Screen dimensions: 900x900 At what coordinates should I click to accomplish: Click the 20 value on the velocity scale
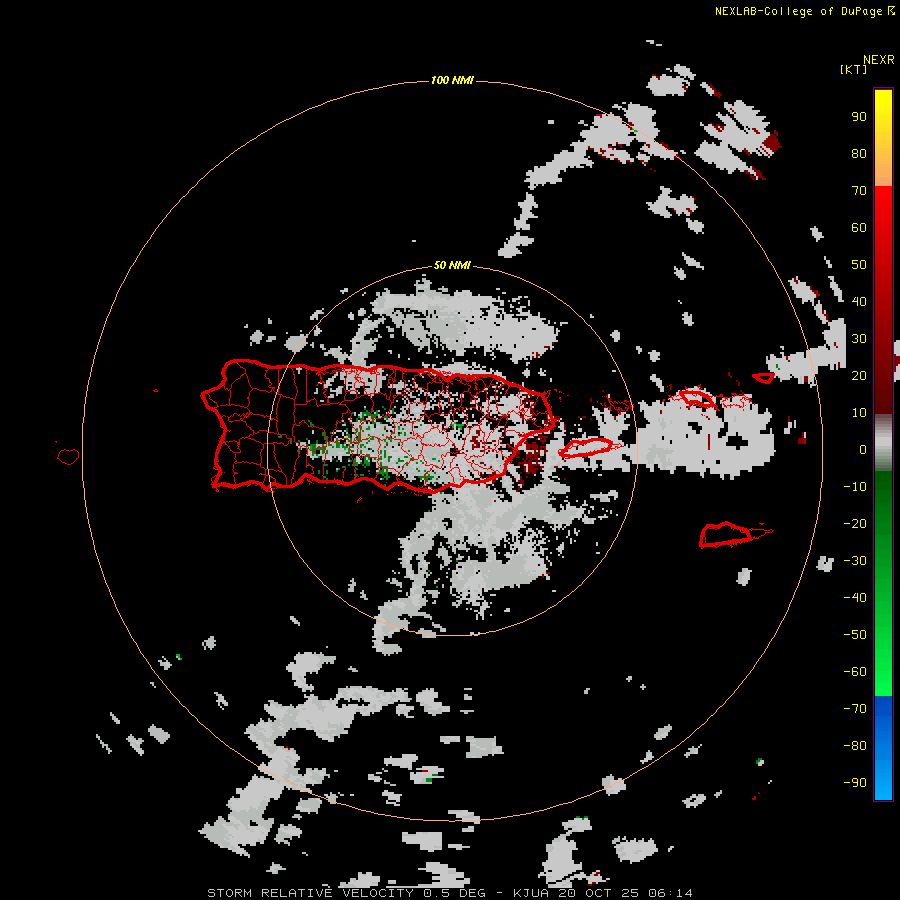click(x=859, y=375)
